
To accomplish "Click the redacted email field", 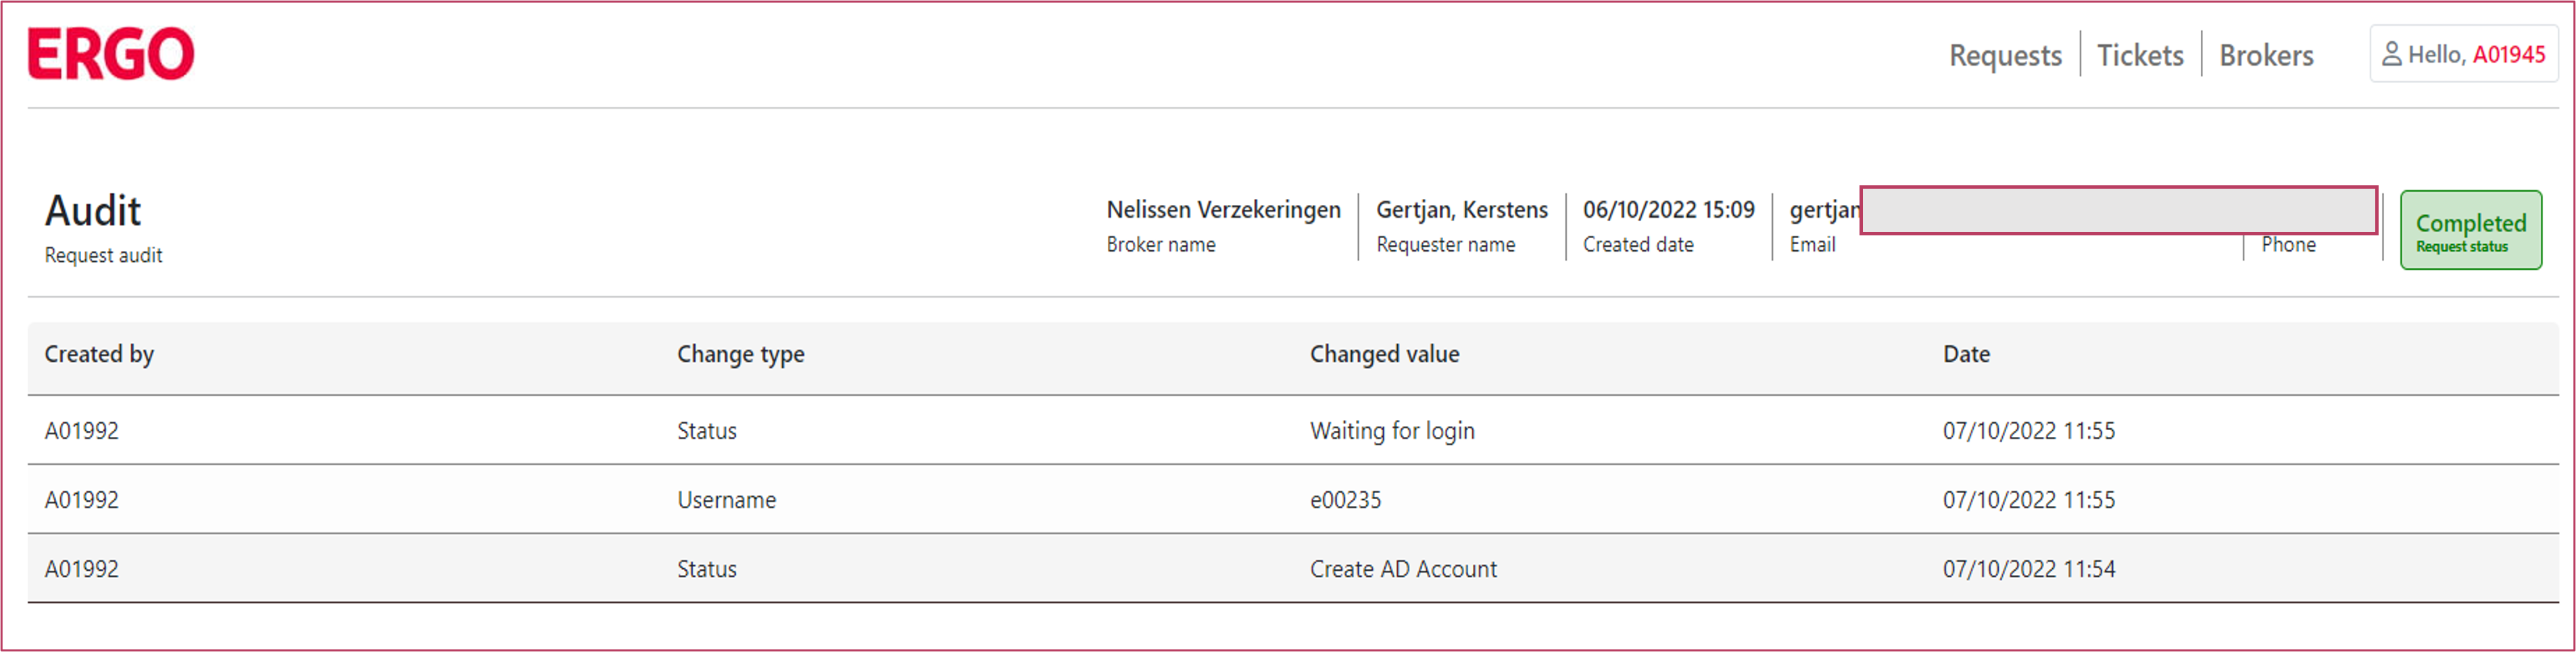I will point(2117,210).
